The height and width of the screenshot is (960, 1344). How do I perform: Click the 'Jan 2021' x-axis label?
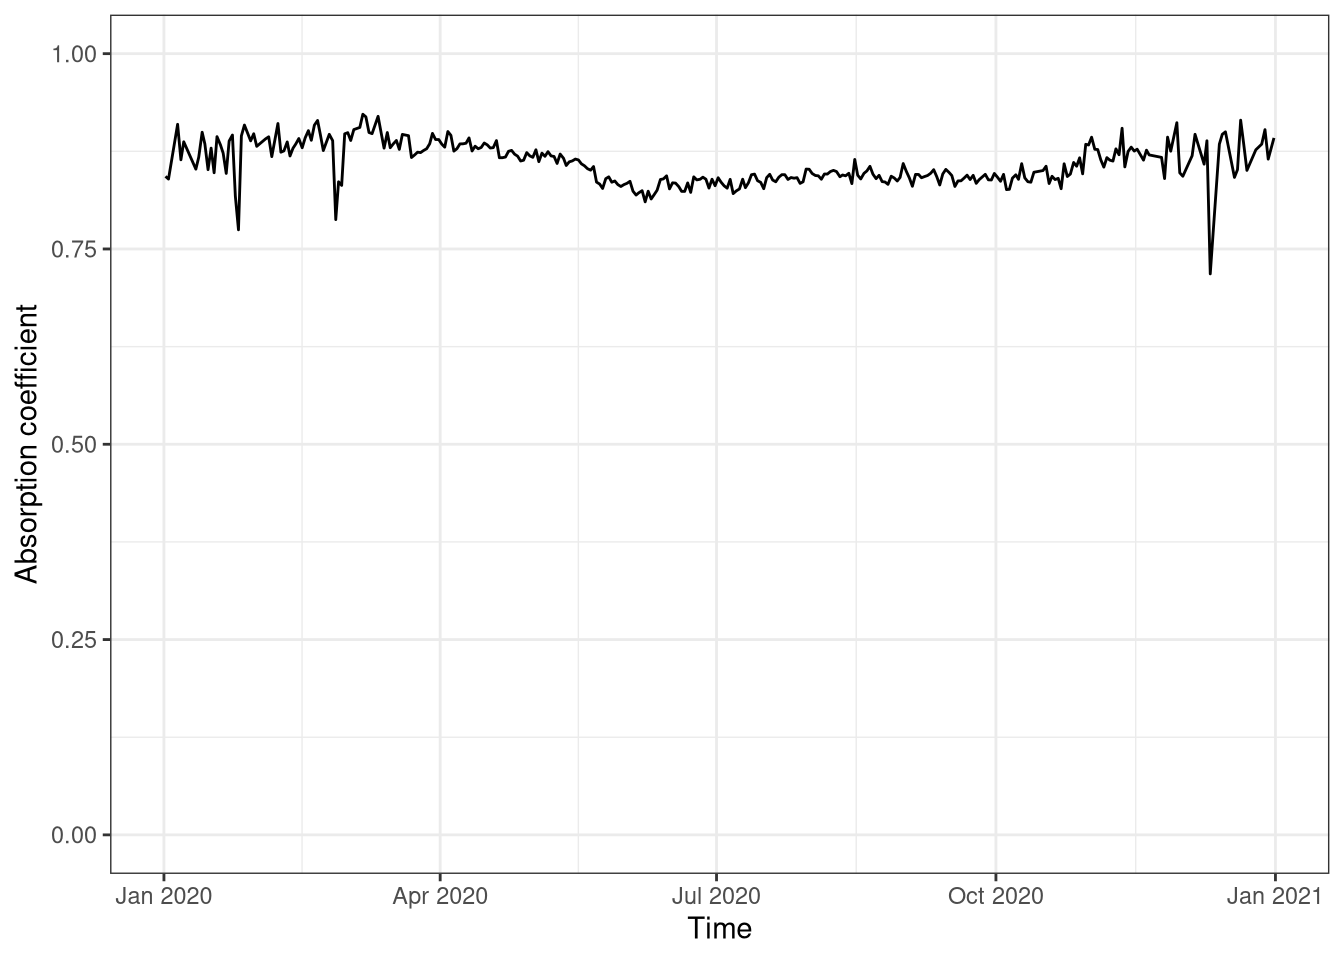1275,896
